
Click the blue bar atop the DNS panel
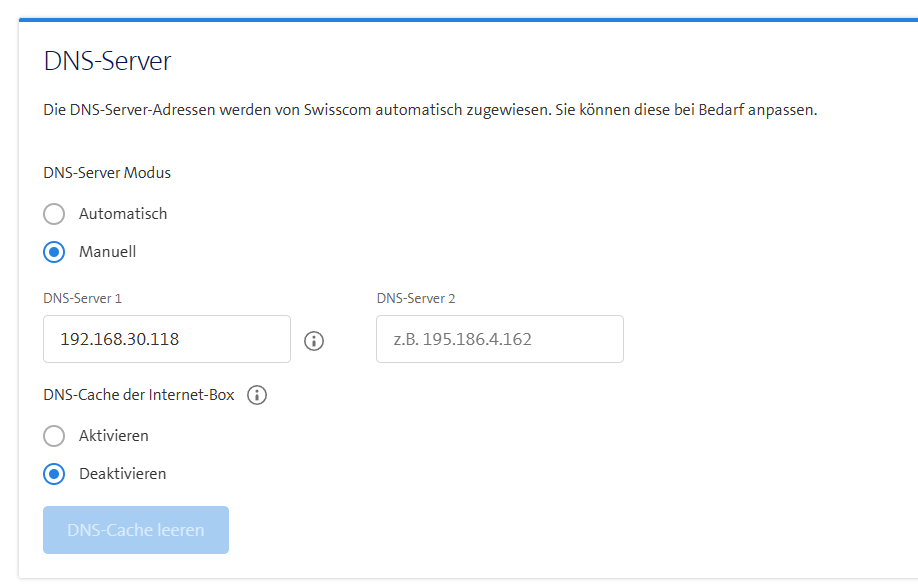pyautogui.click(x=468, y=19)
